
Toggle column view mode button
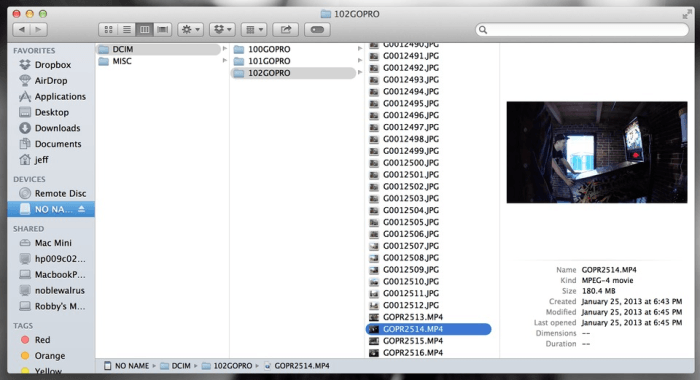tap(145, 29)
